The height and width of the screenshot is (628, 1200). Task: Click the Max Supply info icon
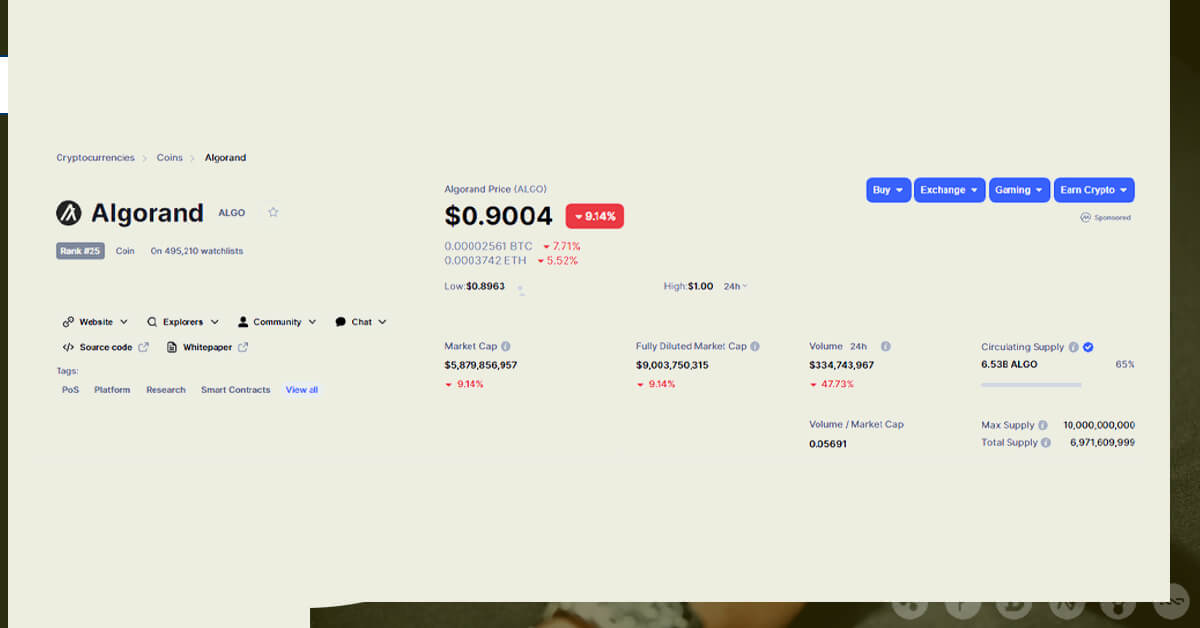click(1043, 425)
